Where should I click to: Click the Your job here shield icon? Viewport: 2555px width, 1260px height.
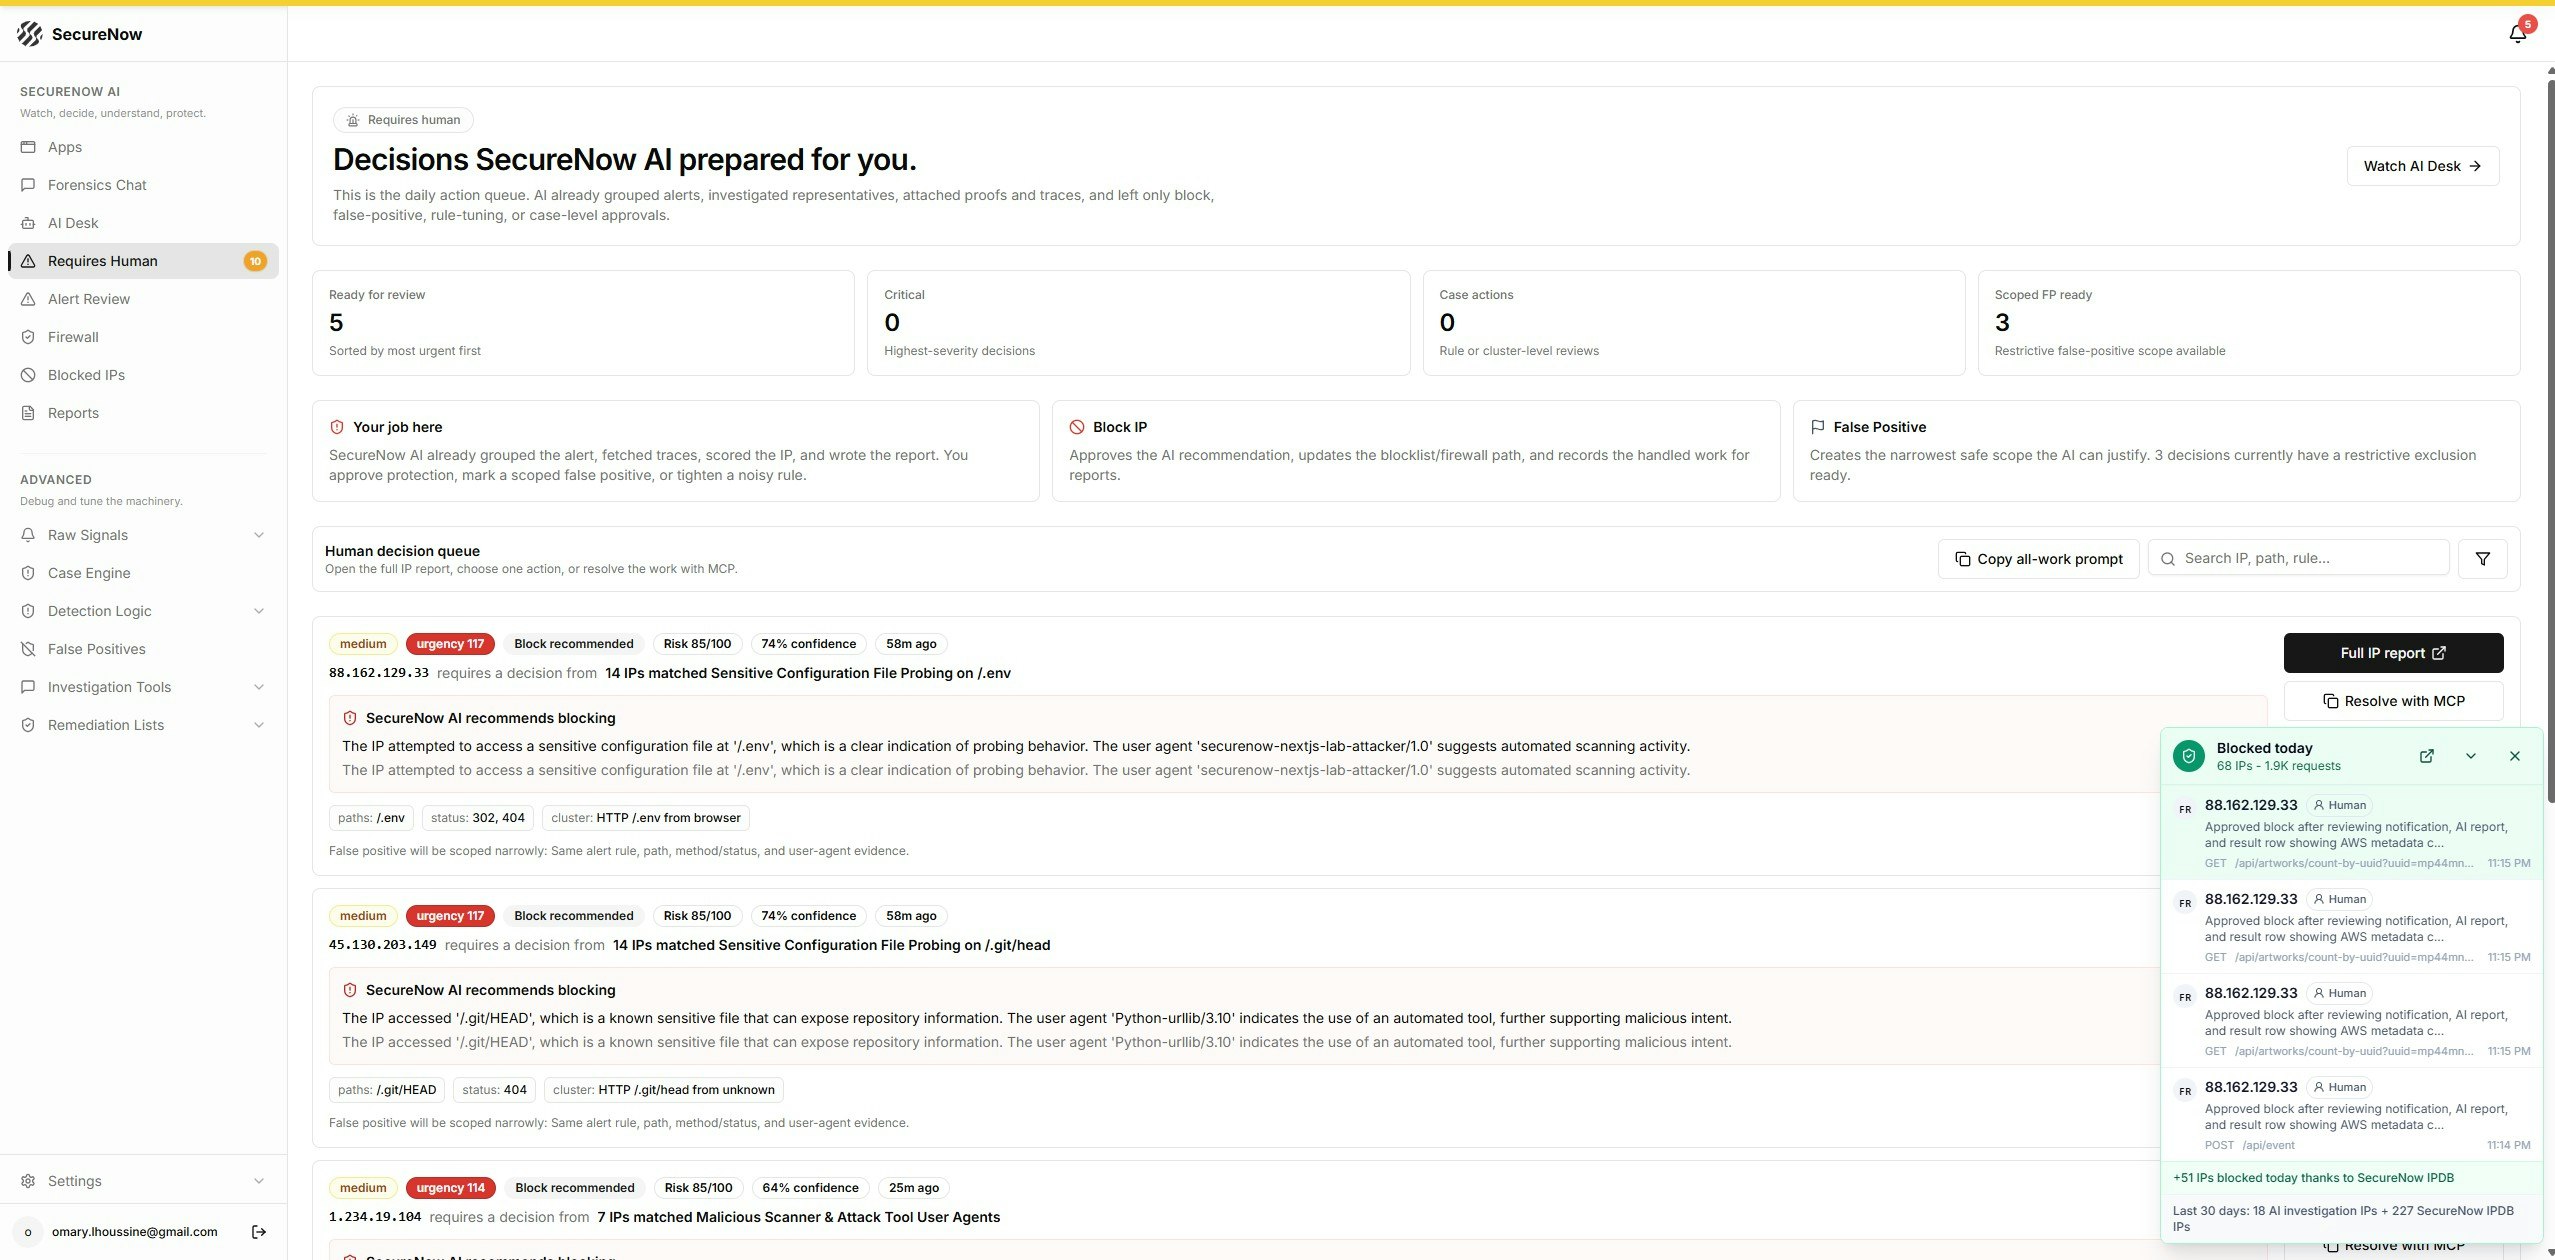pos(337,427)
